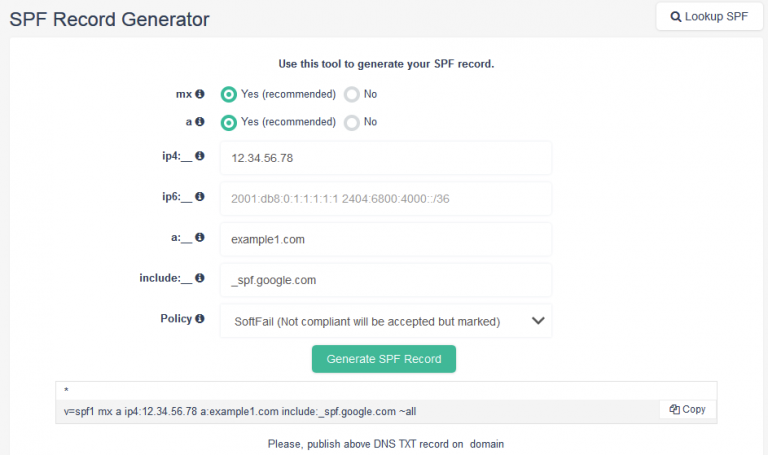This screenshot has width=768, height=455.
Task: Click the ip6 info icon
Action: coord(199,196)
